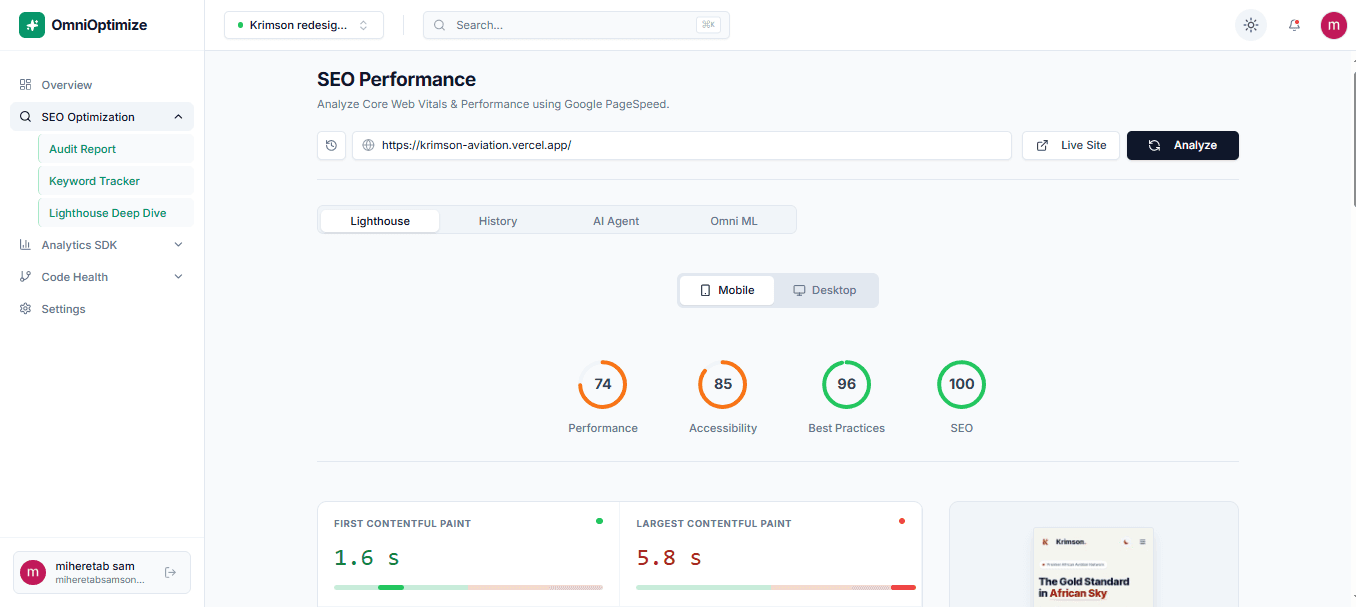
Task: Click the Code Health branch icon
Action: pyautogui.click(x=26, y=277)
